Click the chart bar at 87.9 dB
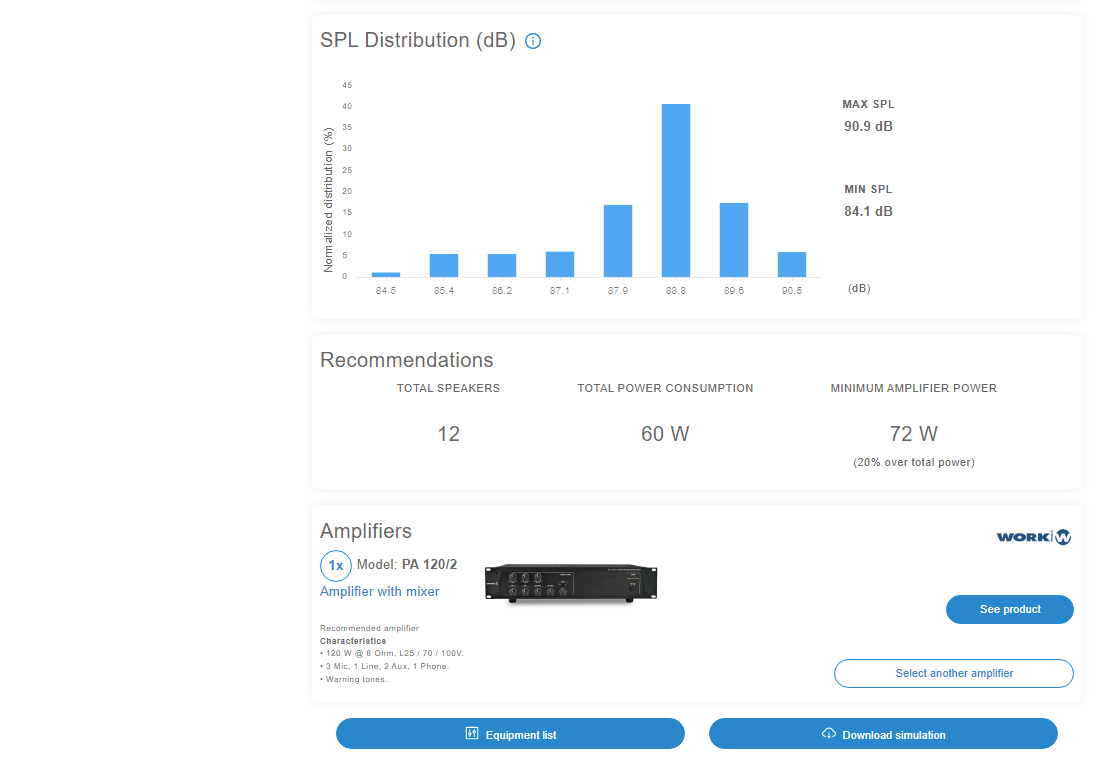 point(618,241)
